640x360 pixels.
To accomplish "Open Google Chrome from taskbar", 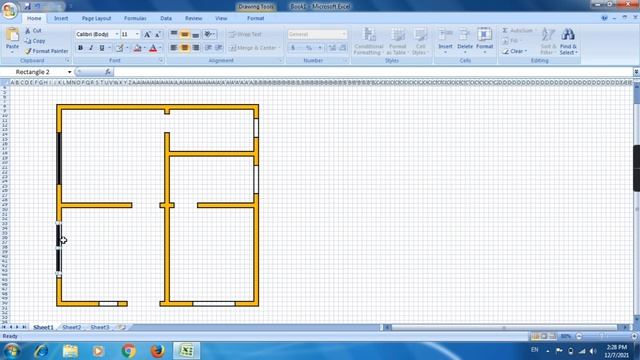I will click(129, 351).
